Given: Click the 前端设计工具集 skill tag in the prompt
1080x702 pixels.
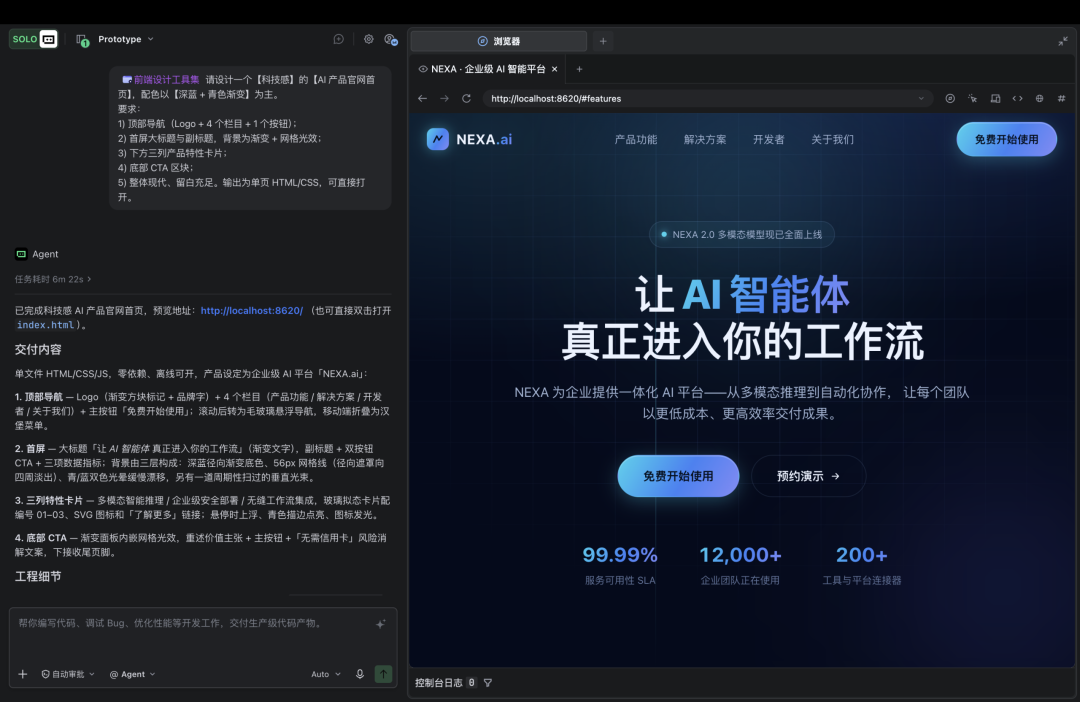Looking at the screenshot, I should (161, 79).
